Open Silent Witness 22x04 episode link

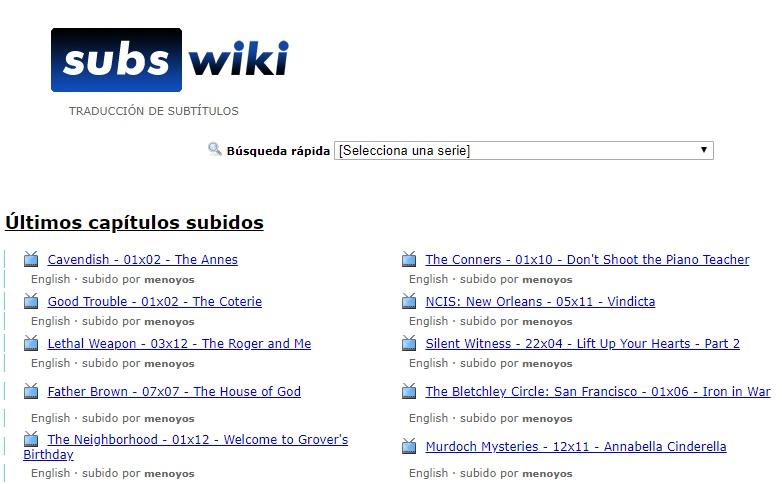click(x=582, y=344)
